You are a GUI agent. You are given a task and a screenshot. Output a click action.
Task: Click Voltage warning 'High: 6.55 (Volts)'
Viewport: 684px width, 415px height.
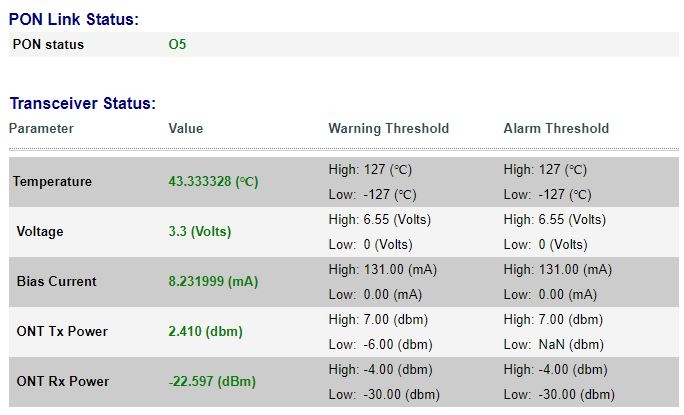380,220
